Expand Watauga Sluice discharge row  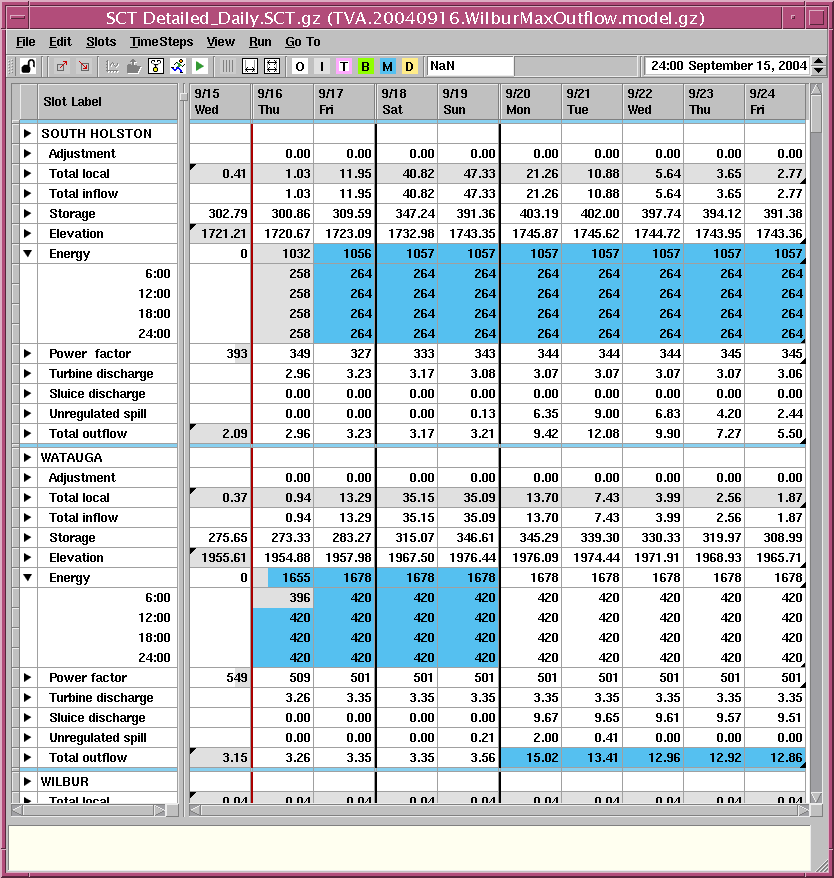tap(27, 718)
